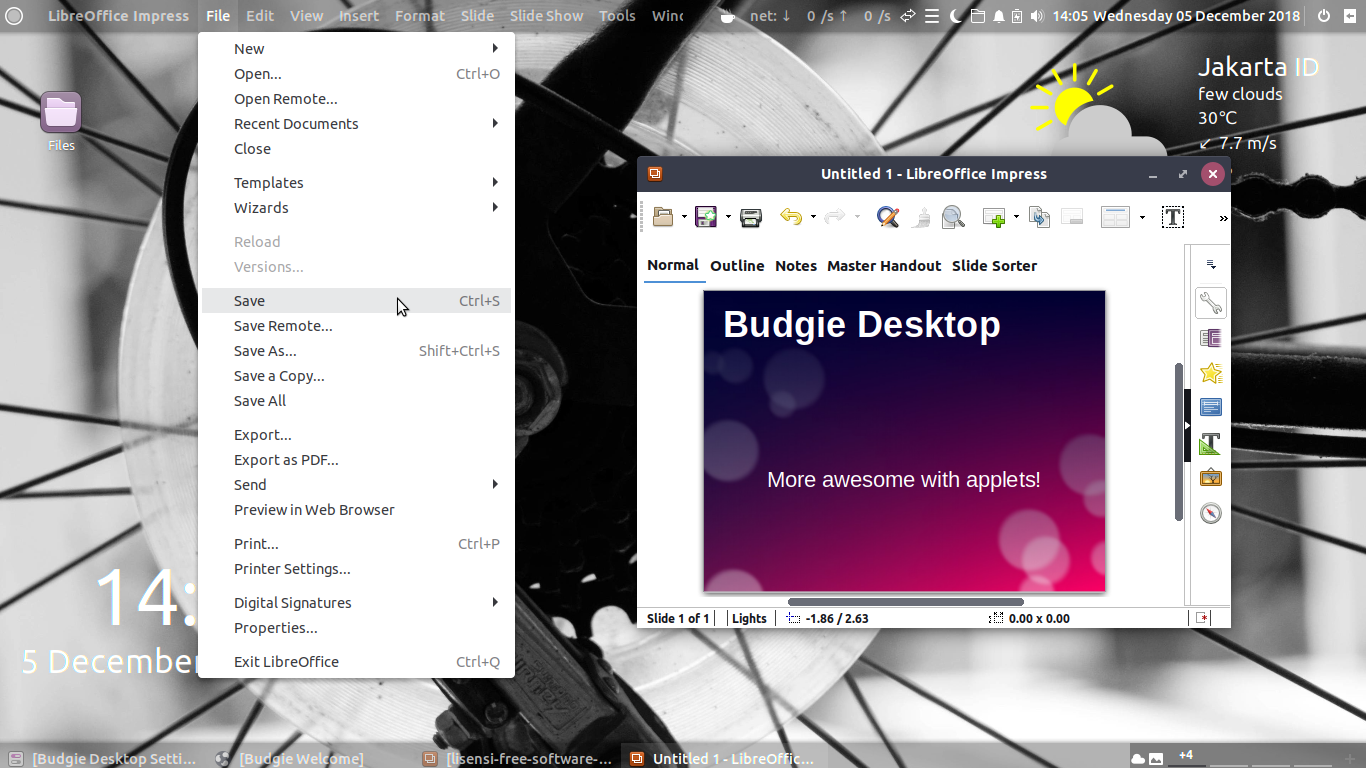
Task: Click the Open folder icon in Impress toolbar
Action: point(662,217)
